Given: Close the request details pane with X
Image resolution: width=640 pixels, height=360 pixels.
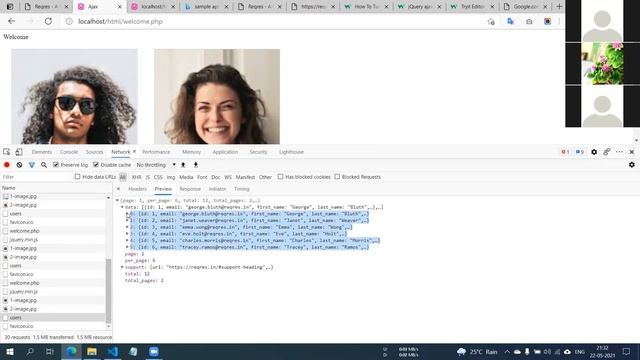Looking at the screenshot, I should [x=118, y=189].
